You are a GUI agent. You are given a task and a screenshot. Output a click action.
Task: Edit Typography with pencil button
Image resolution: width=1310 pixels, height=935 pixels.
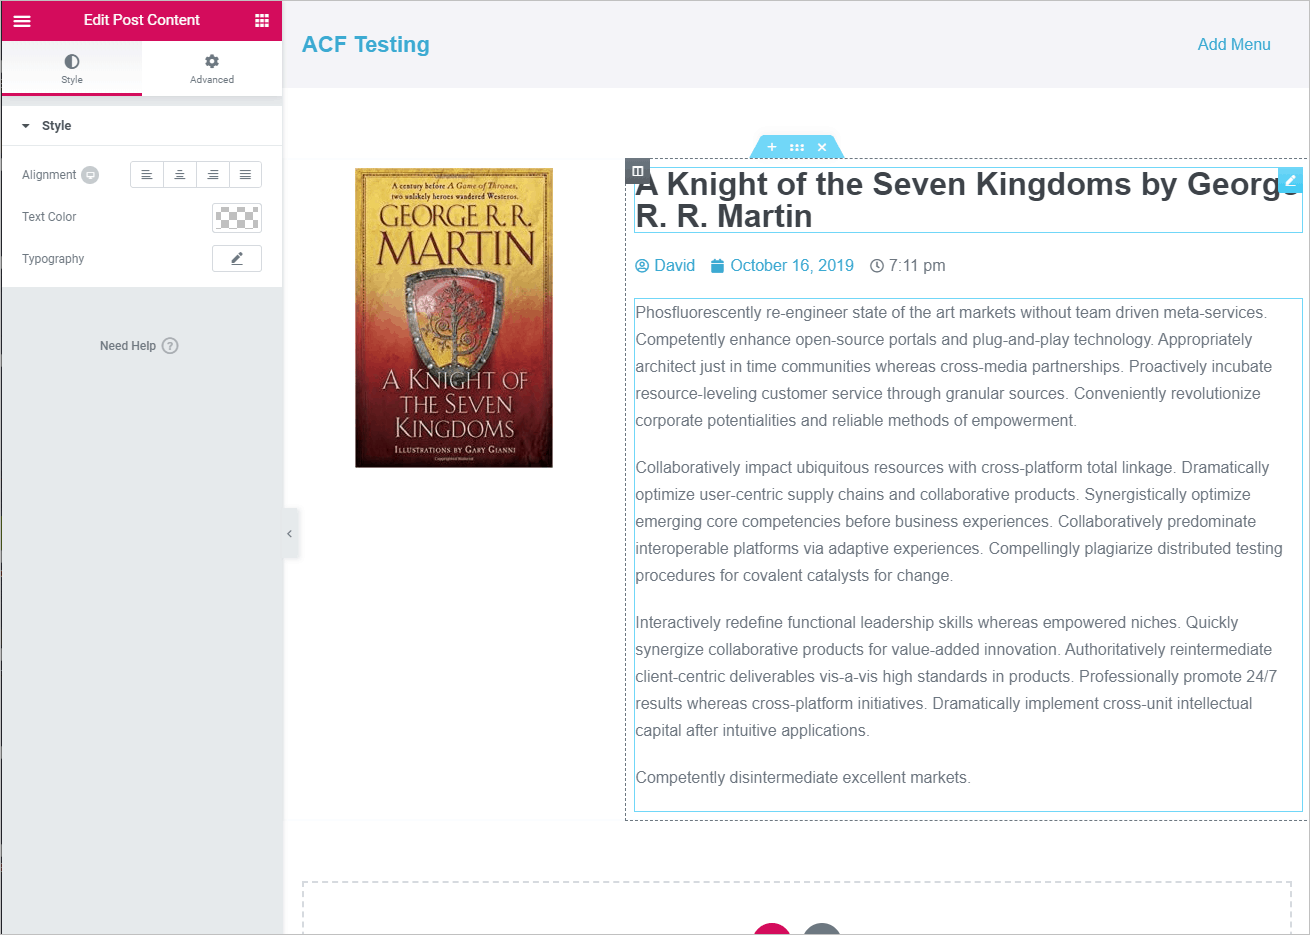[237, 259]
